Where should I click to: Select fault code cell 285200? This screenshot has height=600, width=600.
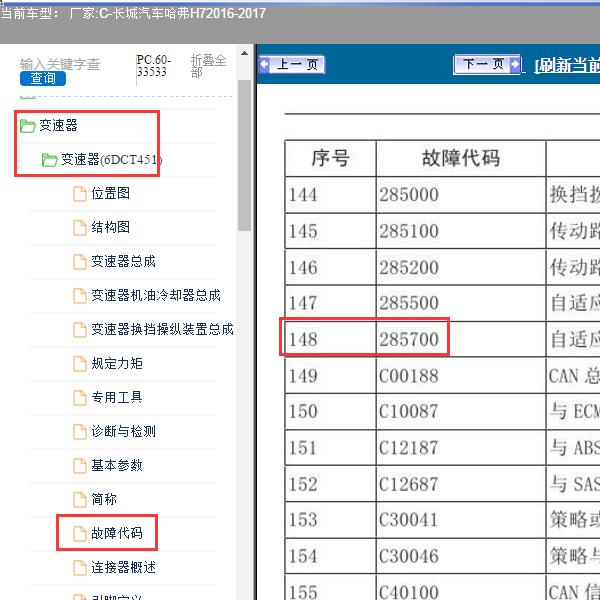[x=461, y=267]
